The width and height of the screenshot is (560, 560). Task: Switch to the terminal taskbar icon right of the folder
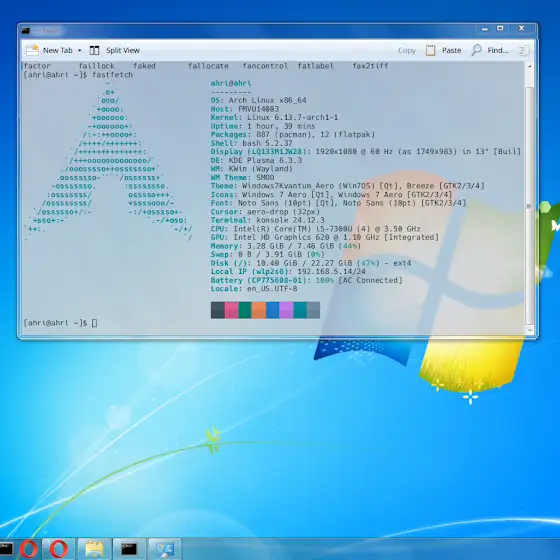click(129, 549)
